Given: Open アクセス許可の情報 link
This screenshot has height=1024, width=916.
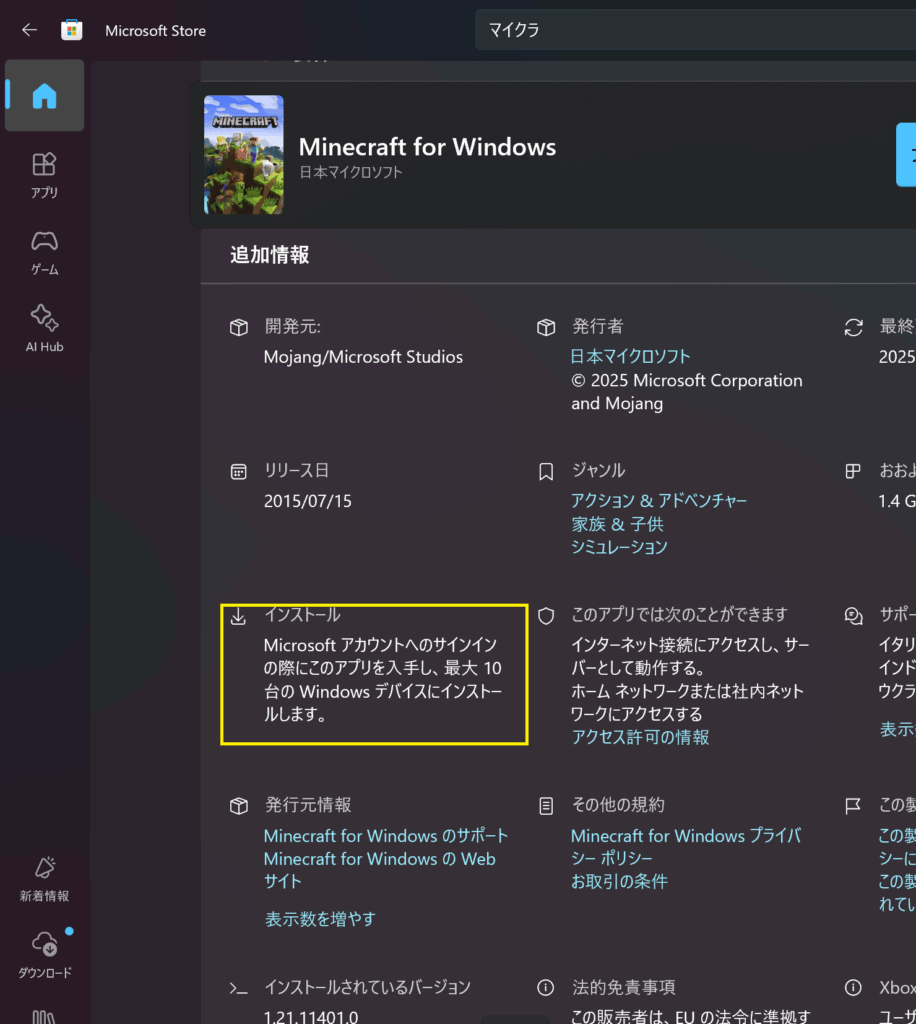Looking at the screenshot, I should coord(640,737).
